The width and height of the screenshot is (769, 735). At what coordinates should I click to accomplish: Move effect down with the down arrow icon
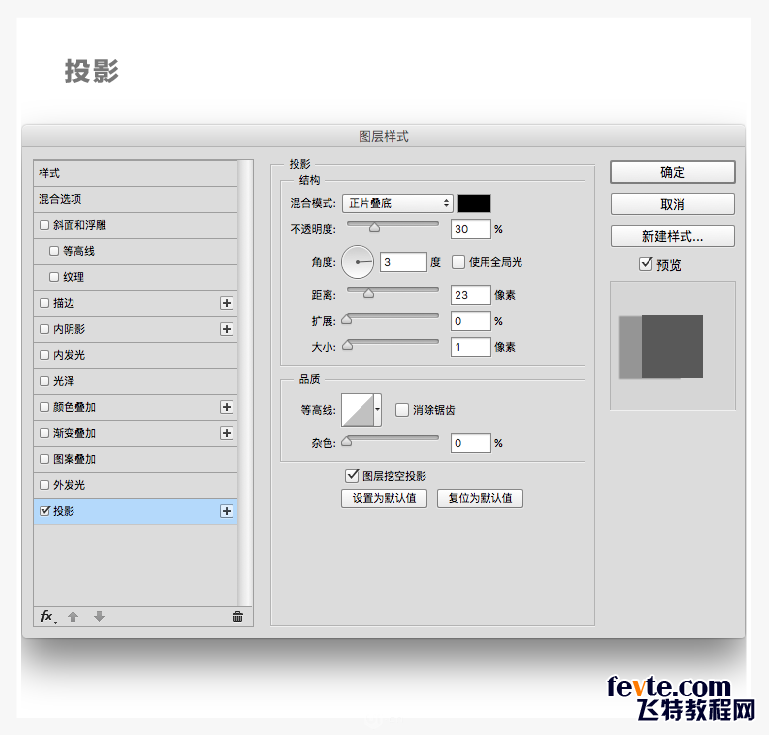point(100,617)
